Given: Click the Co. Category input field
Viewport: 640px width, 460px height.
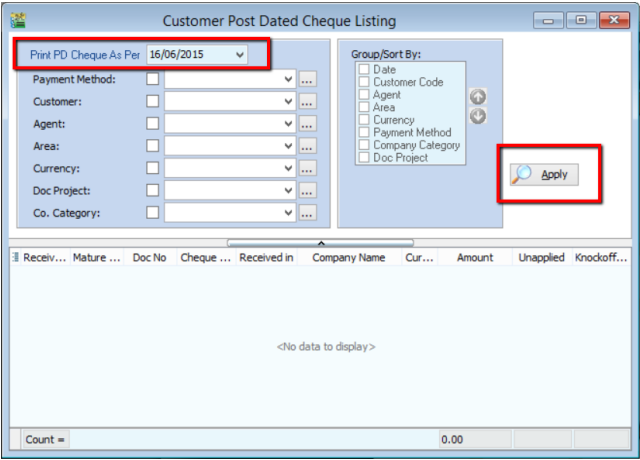Looking at the screenshot, I should click(x=222, y=212).
